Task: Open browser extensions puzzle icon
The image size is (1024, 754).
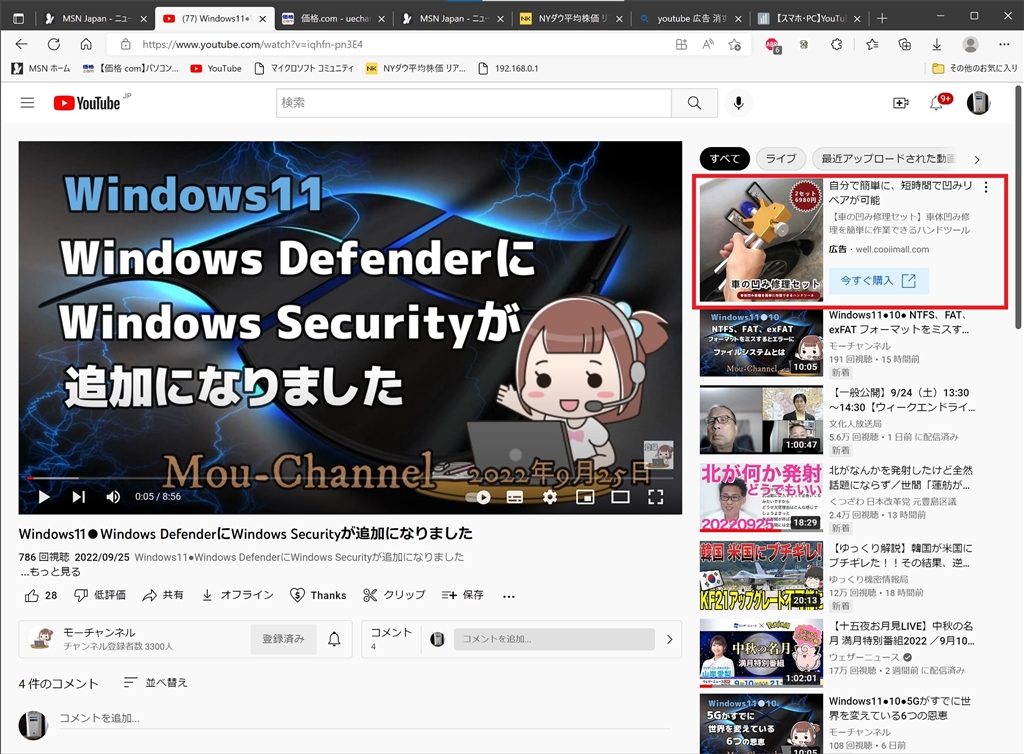Action: point(836,44)
